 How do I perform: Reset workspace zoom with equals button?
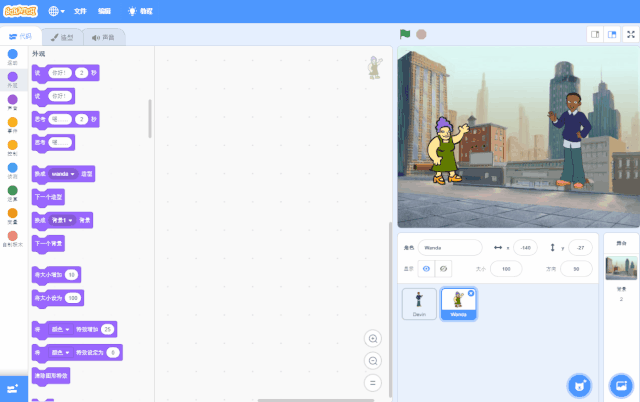373,383
